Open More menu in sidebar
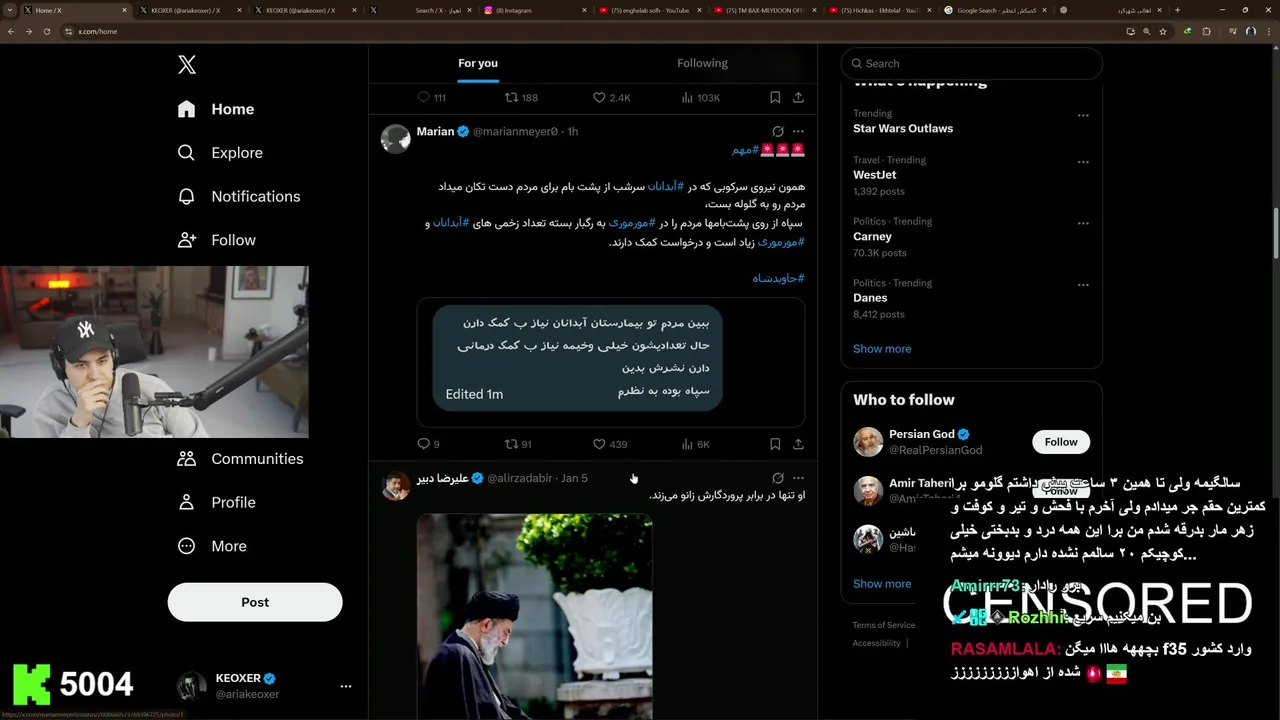The width and height of the screenshot is (1280, 720). point(212,546)
